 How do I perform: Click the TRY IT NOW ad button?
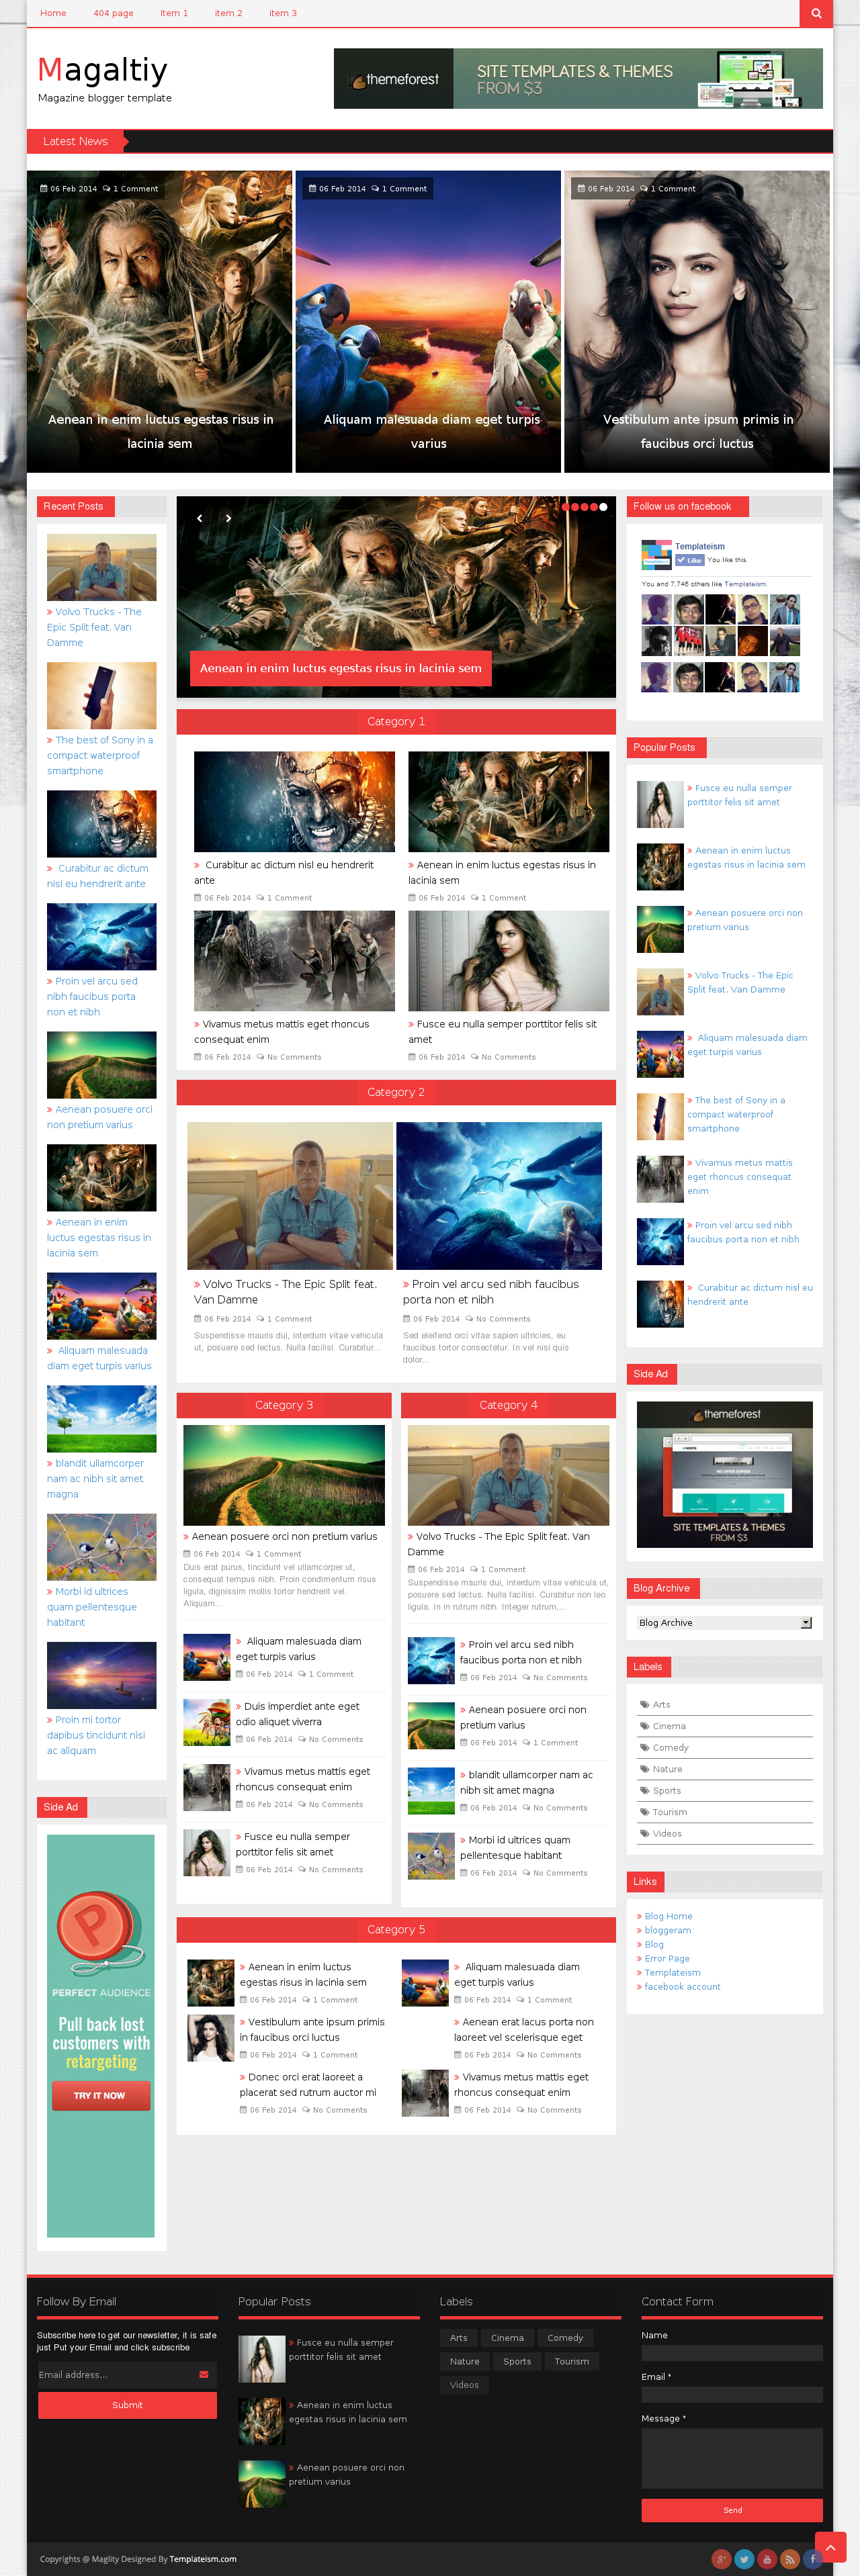click(x=101, y=2095)
